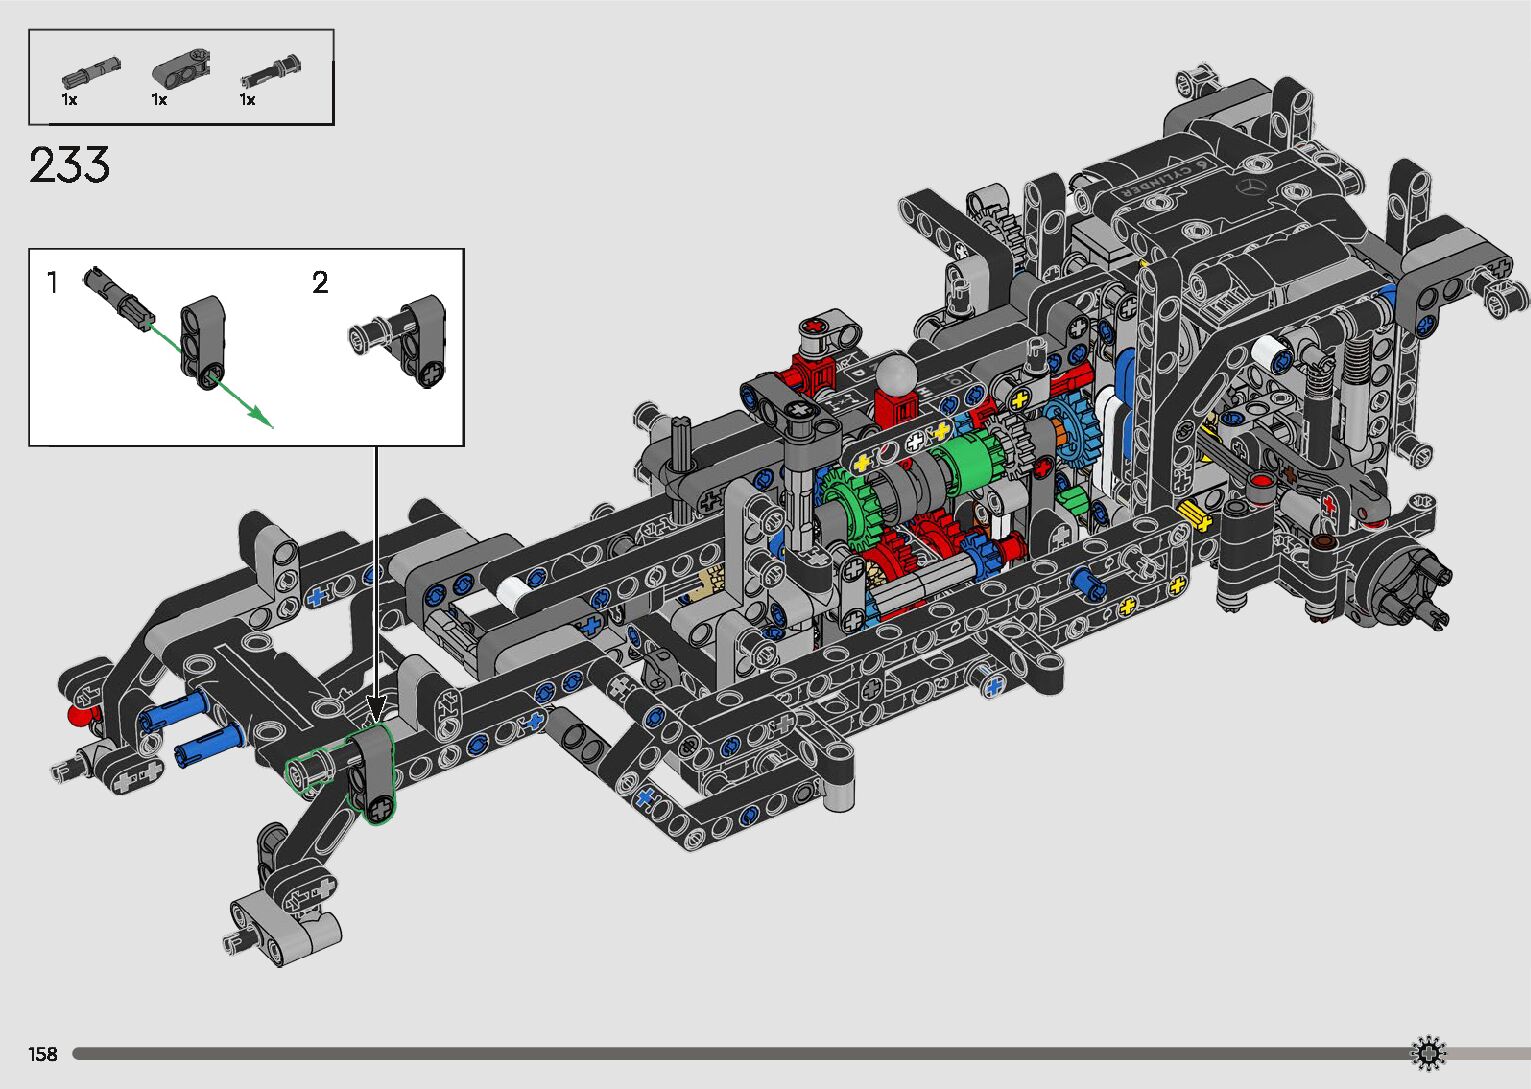The image size is (1531, 1089).
Task: Click the gear icon on the progress bar
Action: pos(1428,1053)
